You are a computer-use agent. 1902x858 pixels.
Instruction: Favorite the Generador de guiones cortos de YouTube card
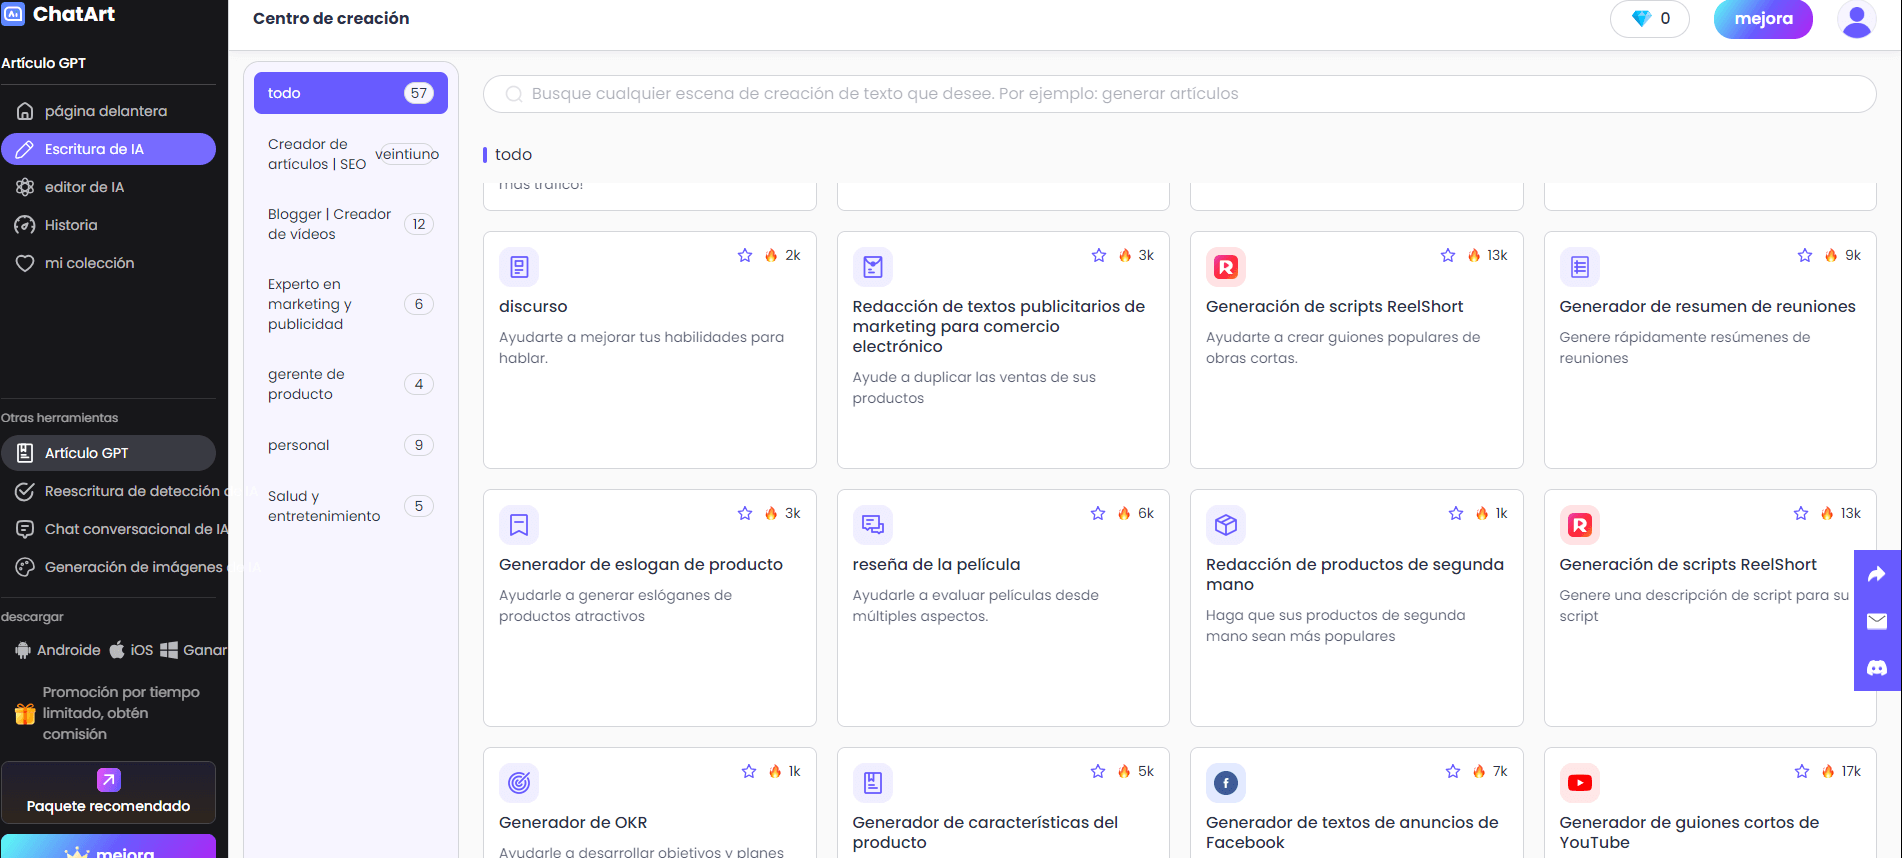[1802, 771]
